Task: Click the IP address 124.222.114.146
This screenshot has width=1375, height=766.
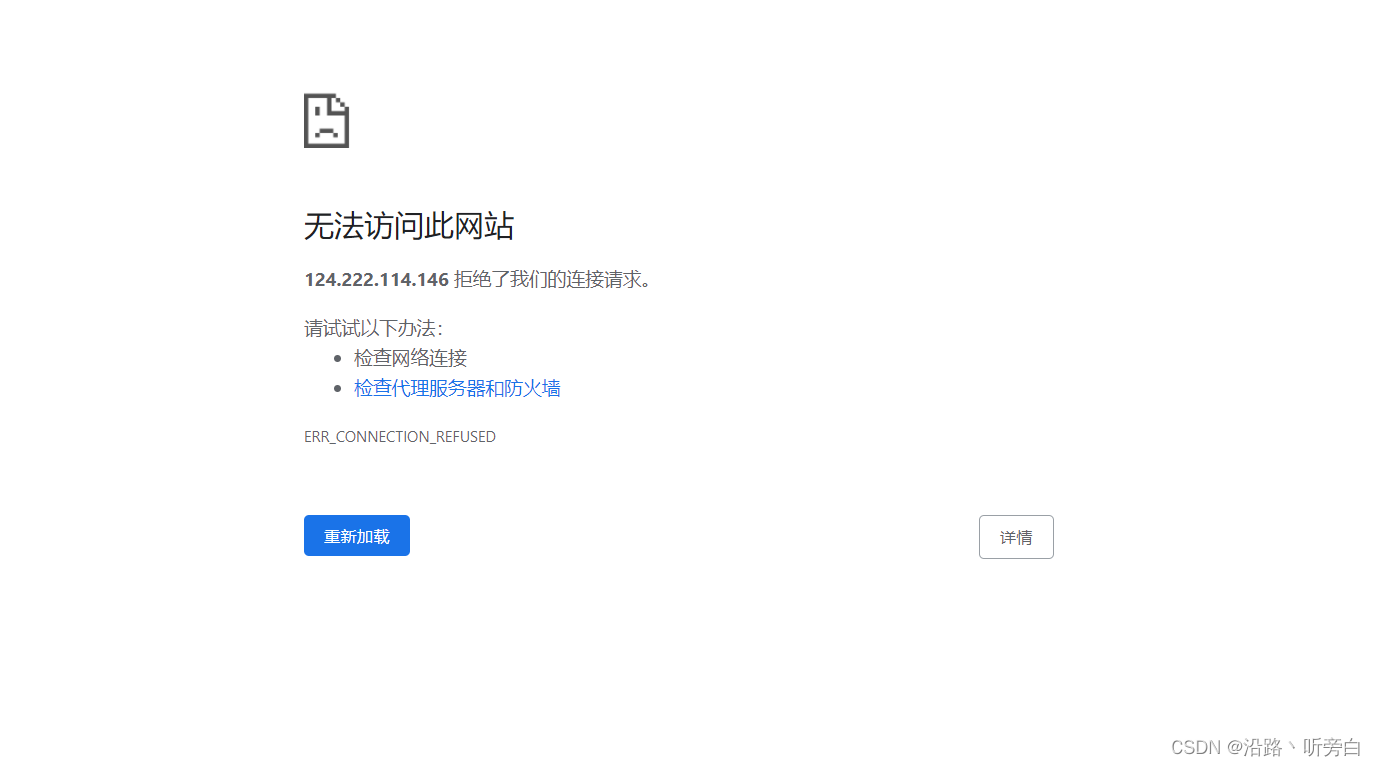Action: click(376, 279)
